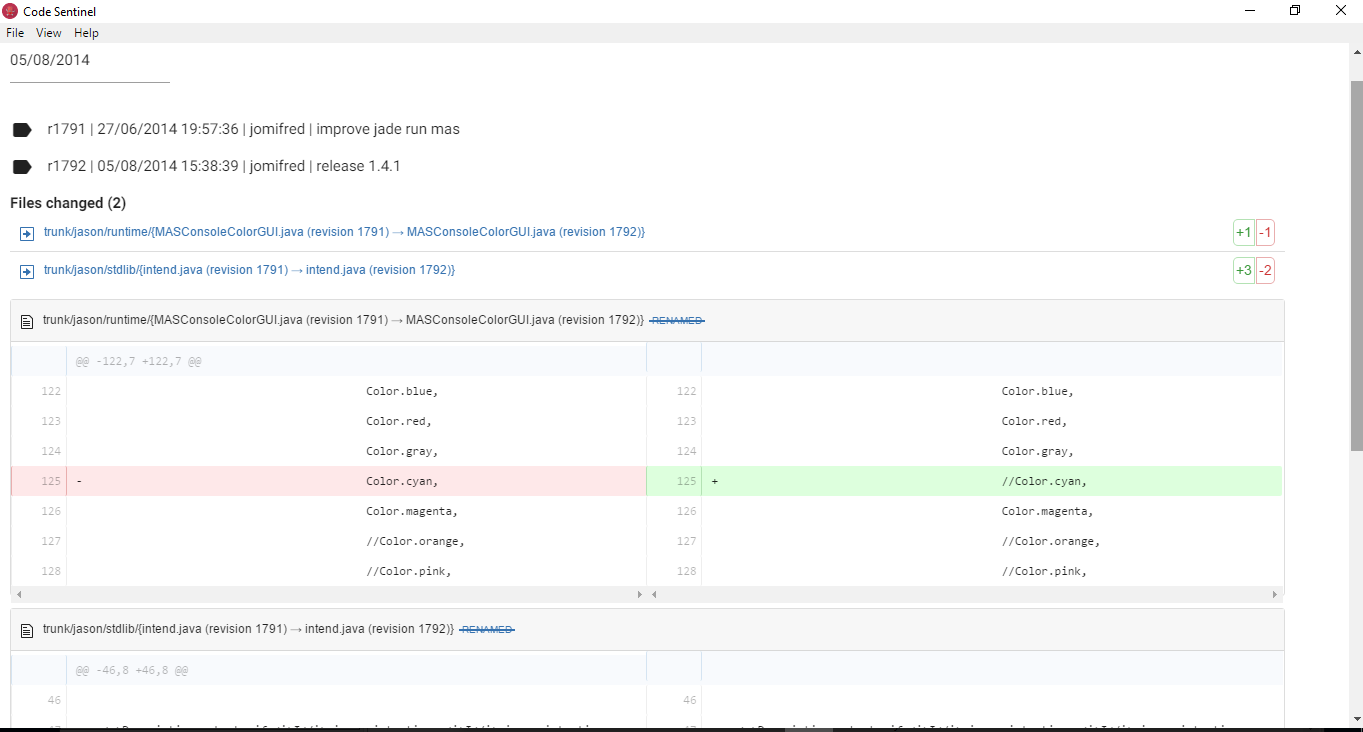The width and height of the screenshot is (1363, 732).
Task: Click the -2 deletions badge for intend.java
Action: [1265, 271]
